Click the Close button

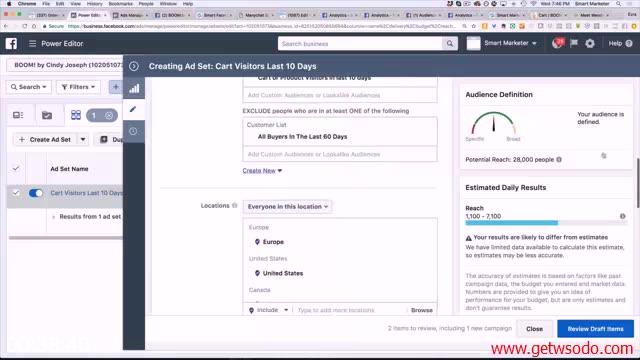(x=534, y=329)
